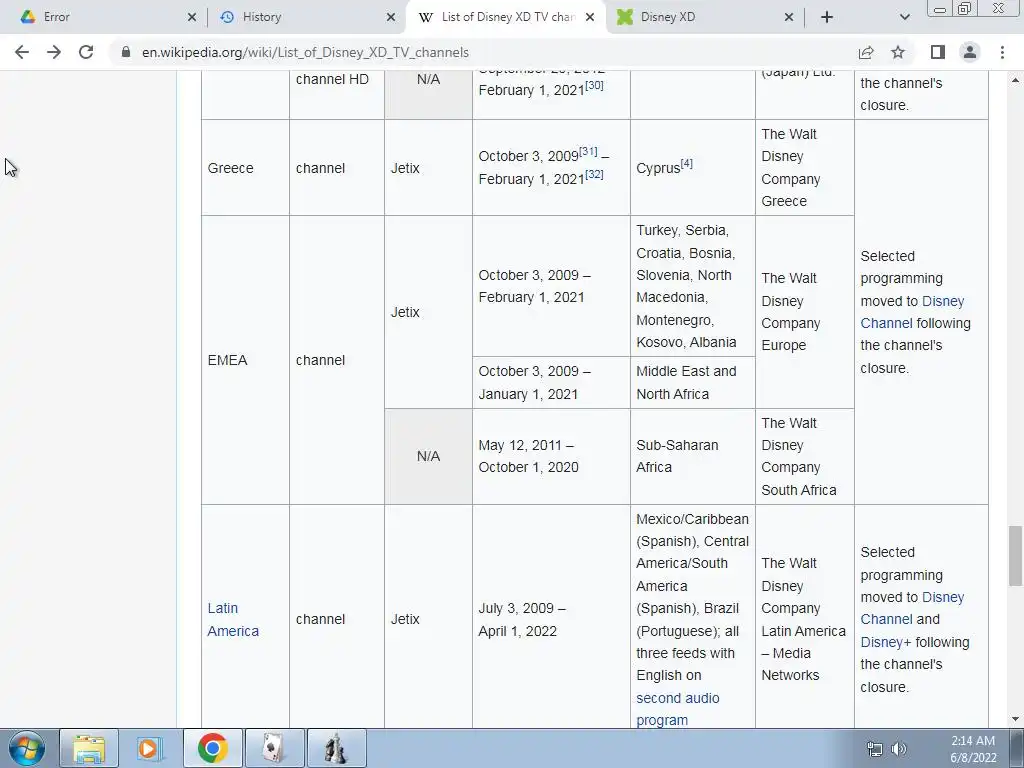Click the page's vertical scrollbar thumb
Viewport: 1024px width, 768px height.
[x=1015, y=556]
